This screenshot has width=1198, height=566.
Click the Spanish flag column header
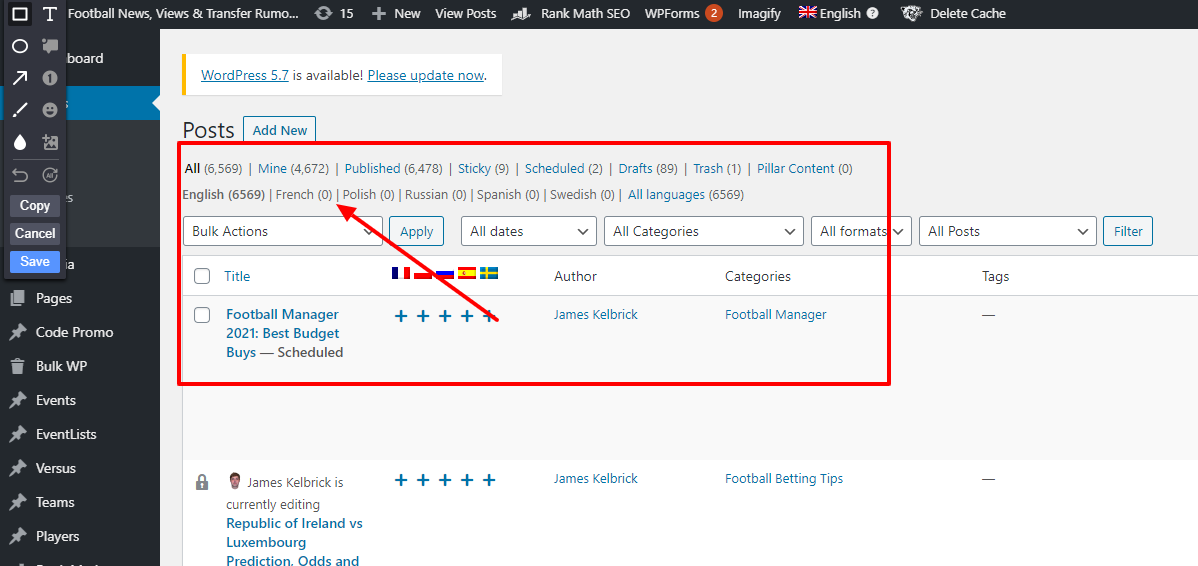pyautogui.click(x=467, y=273)
